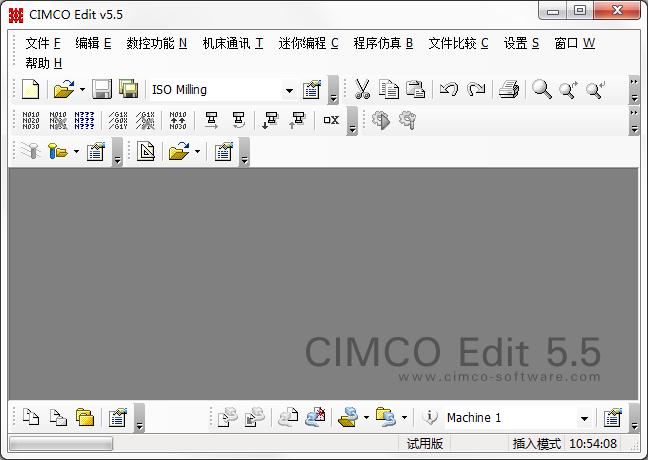Expand the Machine 1 dropdown

(584, 419)
